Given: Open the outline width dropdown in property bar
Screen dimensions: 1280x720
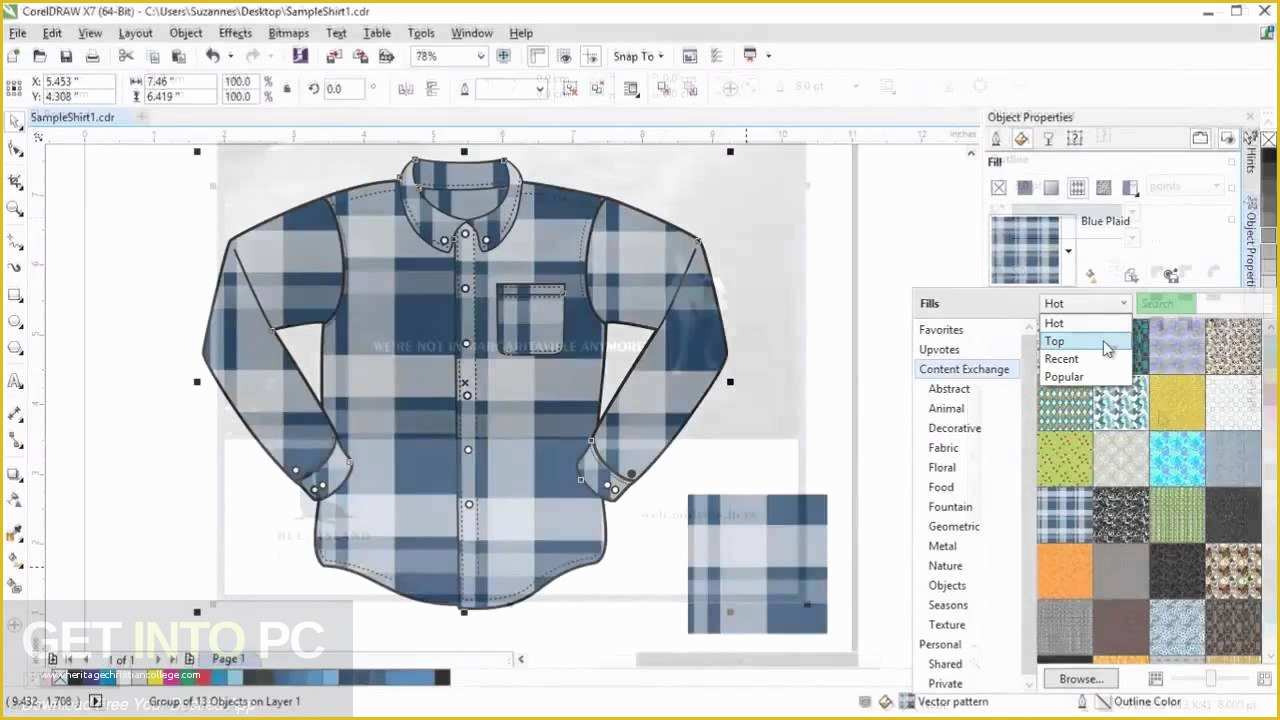Looking at the screenshot, I should (540, 89).
